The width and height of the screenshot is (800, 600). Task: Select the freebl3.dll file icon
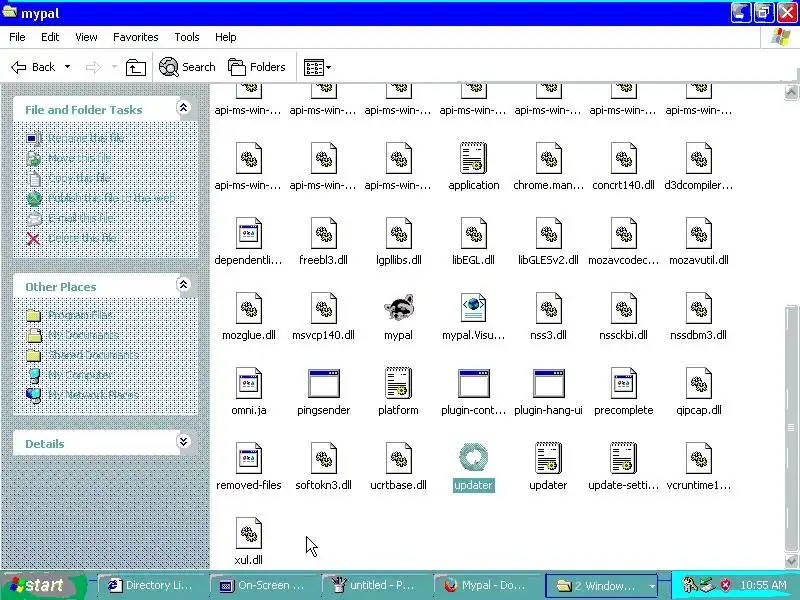(323, 233)
